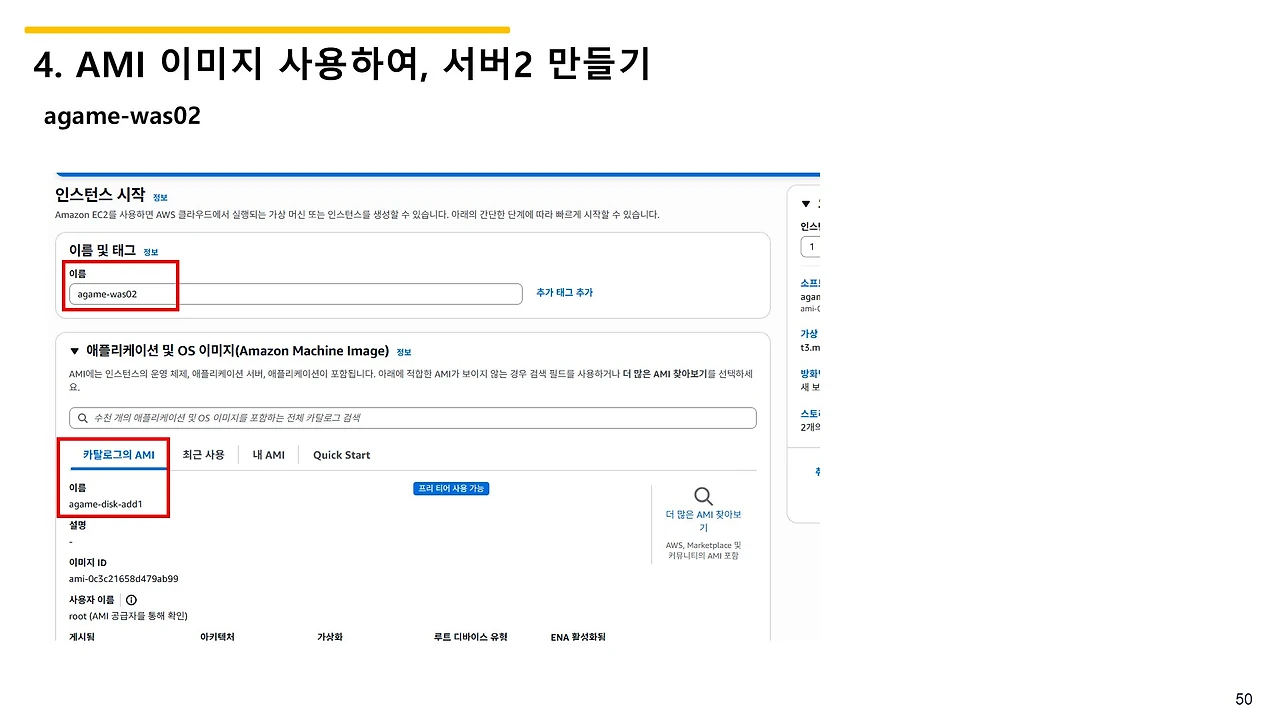
Task: Click the 정보 link next to 이름 및 태그
Action: 150,252
